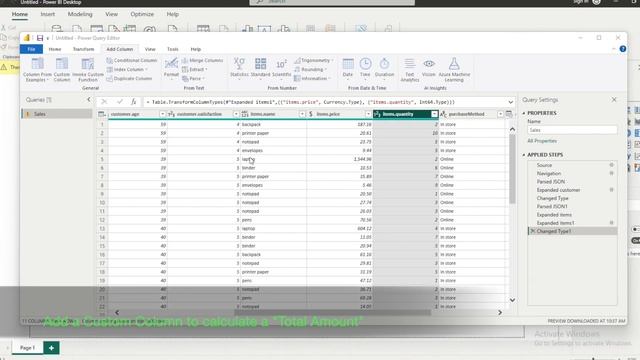Select the Expanded Items applied step
640x360 pixels.
point(554,215)
